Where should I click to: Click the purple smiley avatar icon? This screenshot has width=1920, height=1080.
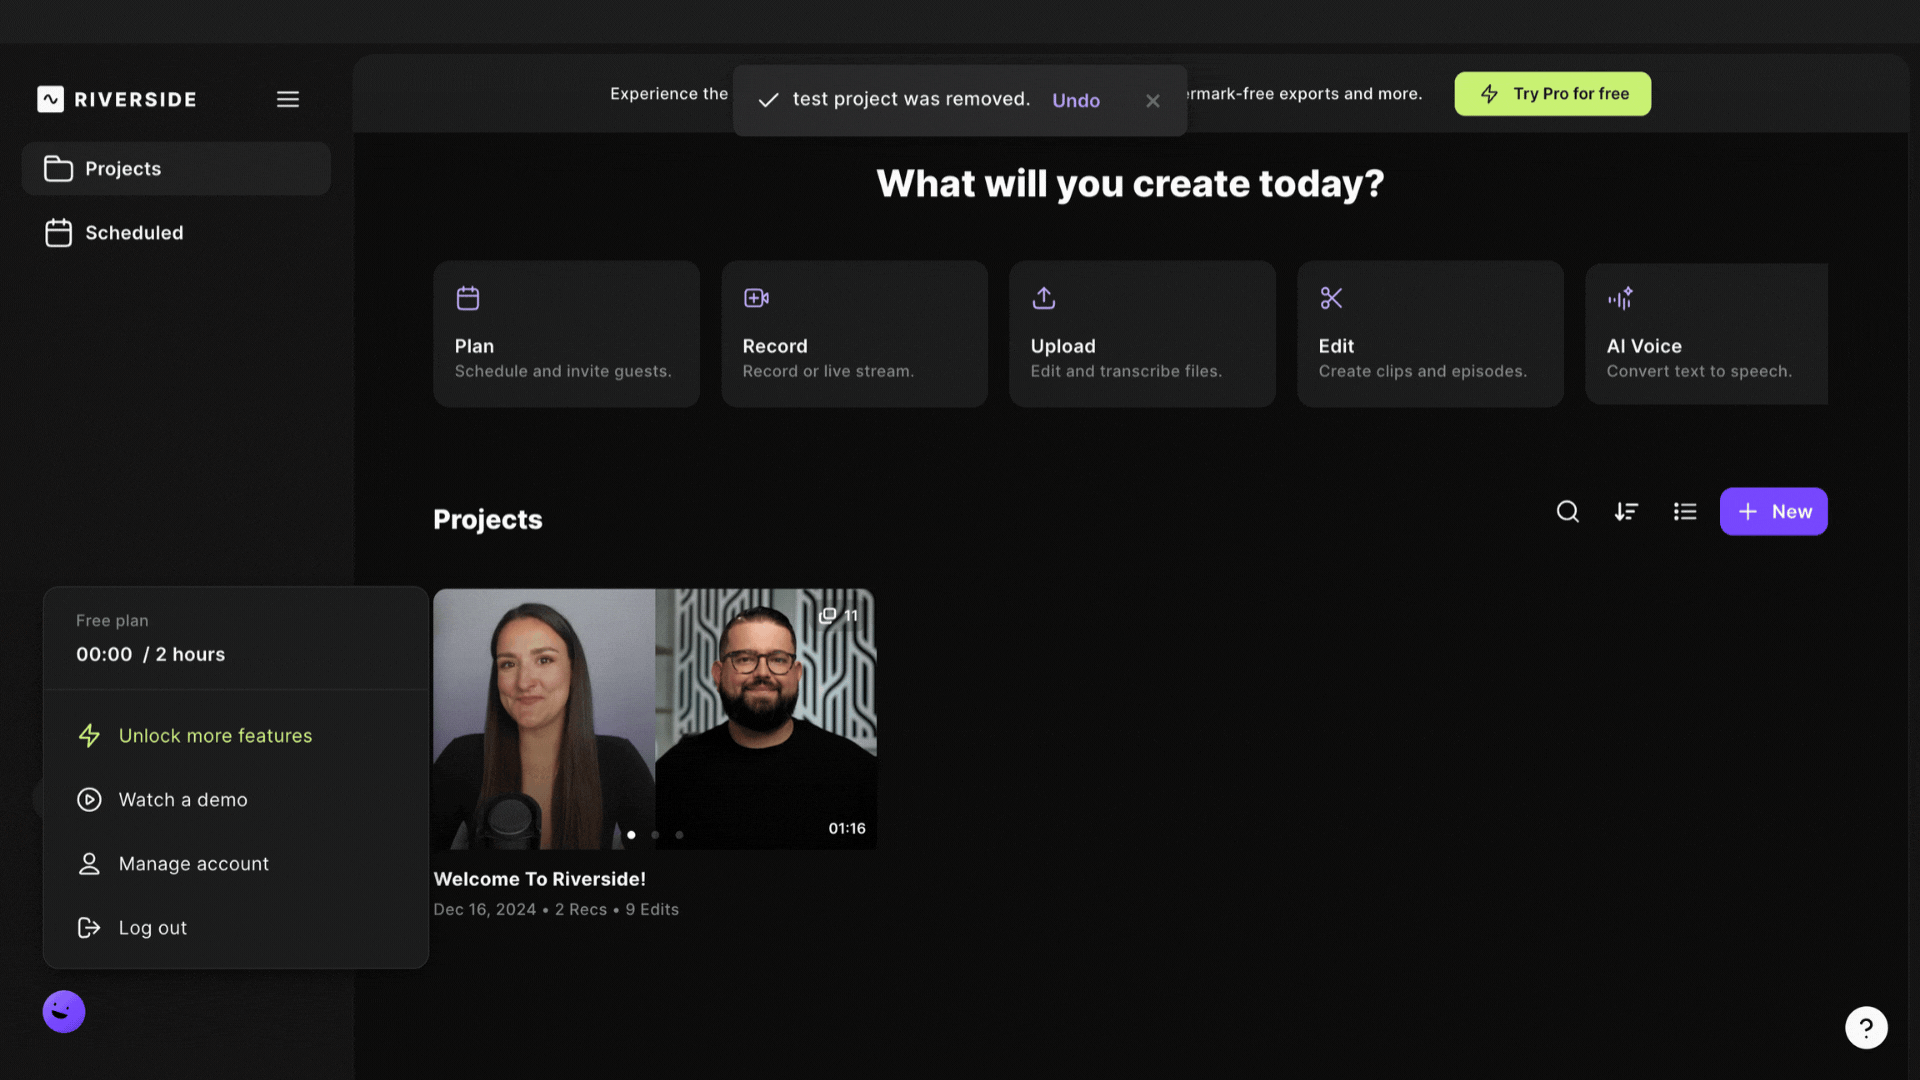pyautogui.click(x=64, y=1012)
